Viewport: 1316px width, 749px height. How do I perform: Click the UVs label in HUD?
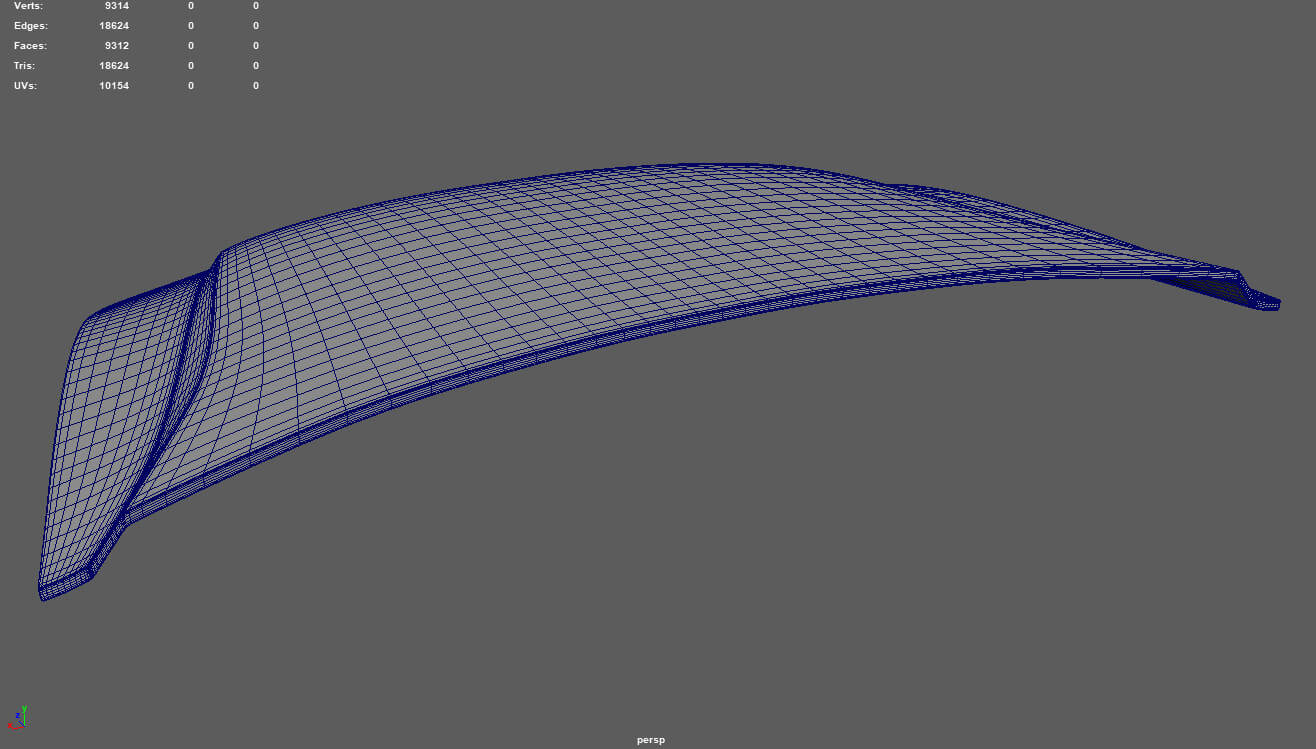tap(26, 86)
